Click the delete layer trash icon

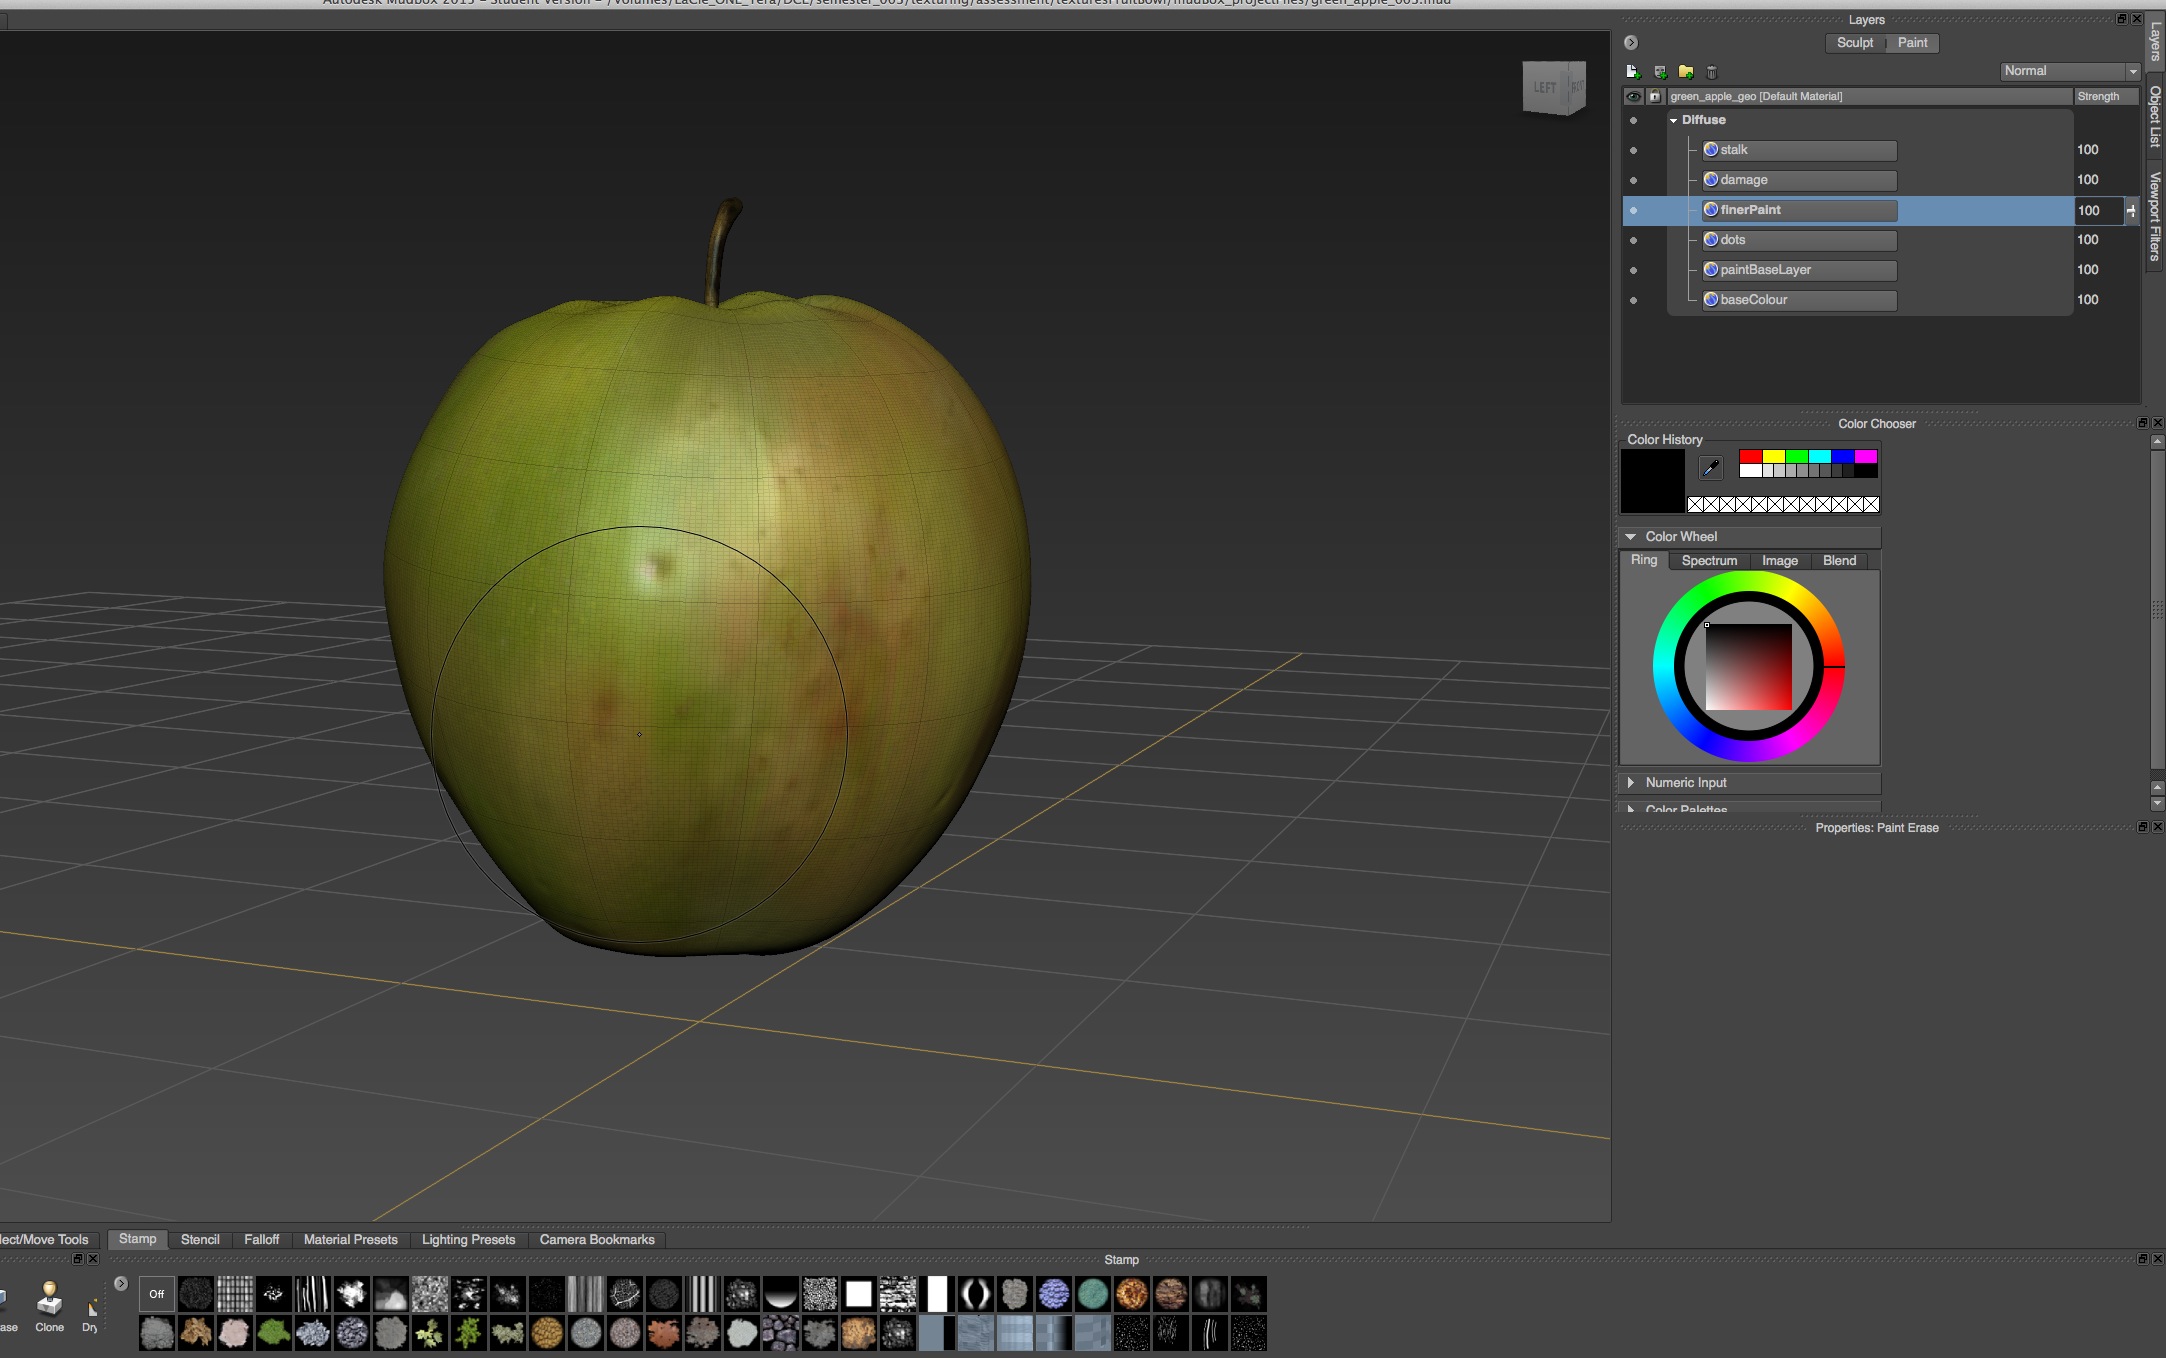(1711, 72)
